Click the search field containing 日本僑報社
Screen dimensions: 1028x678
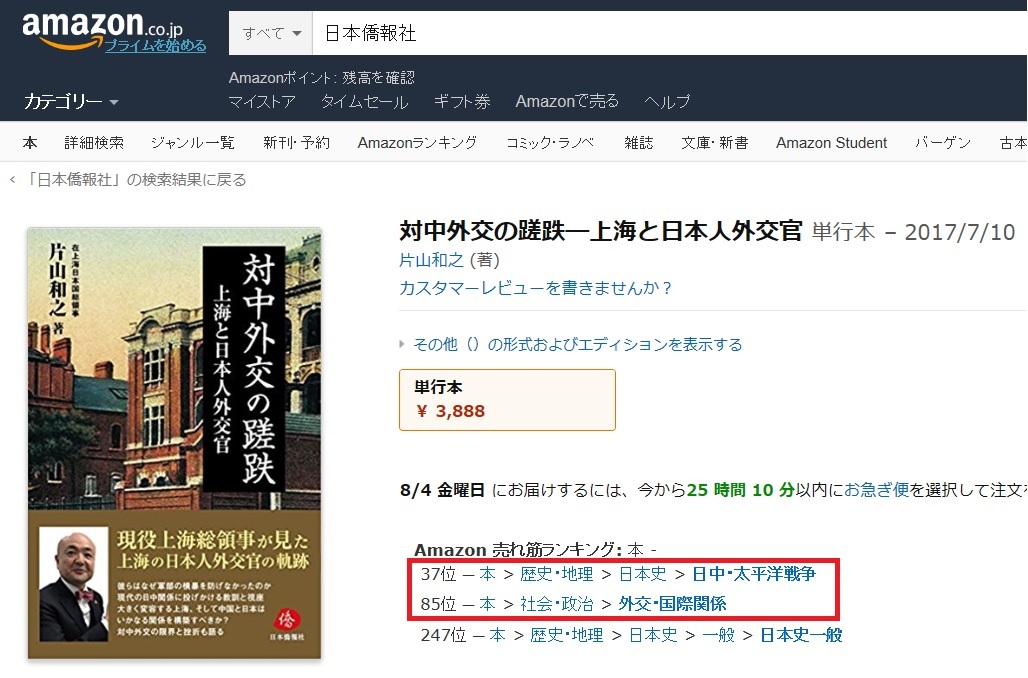[670, 33]
